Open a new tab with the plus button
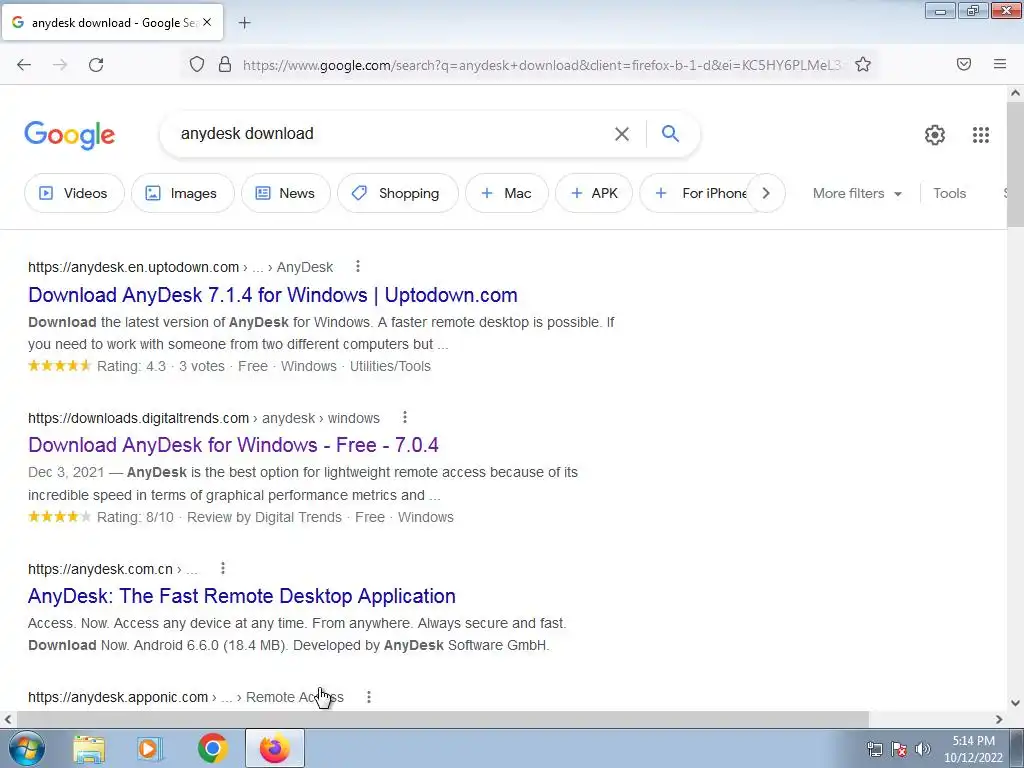 pyautogui.click(x=244, y=23)
